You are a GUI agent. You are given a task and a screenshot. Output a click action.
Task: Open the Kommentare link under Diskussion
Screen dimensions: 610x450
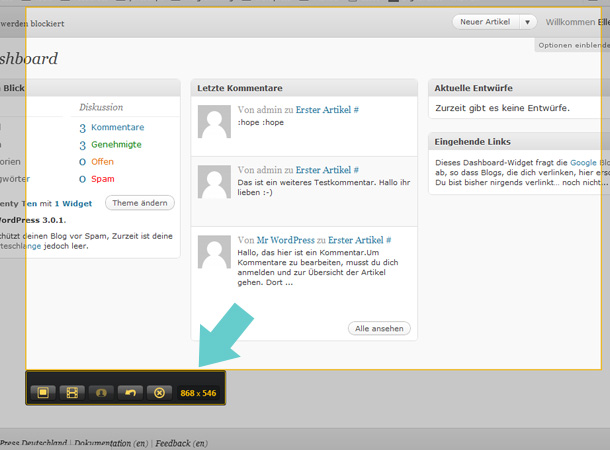(117, 127)
